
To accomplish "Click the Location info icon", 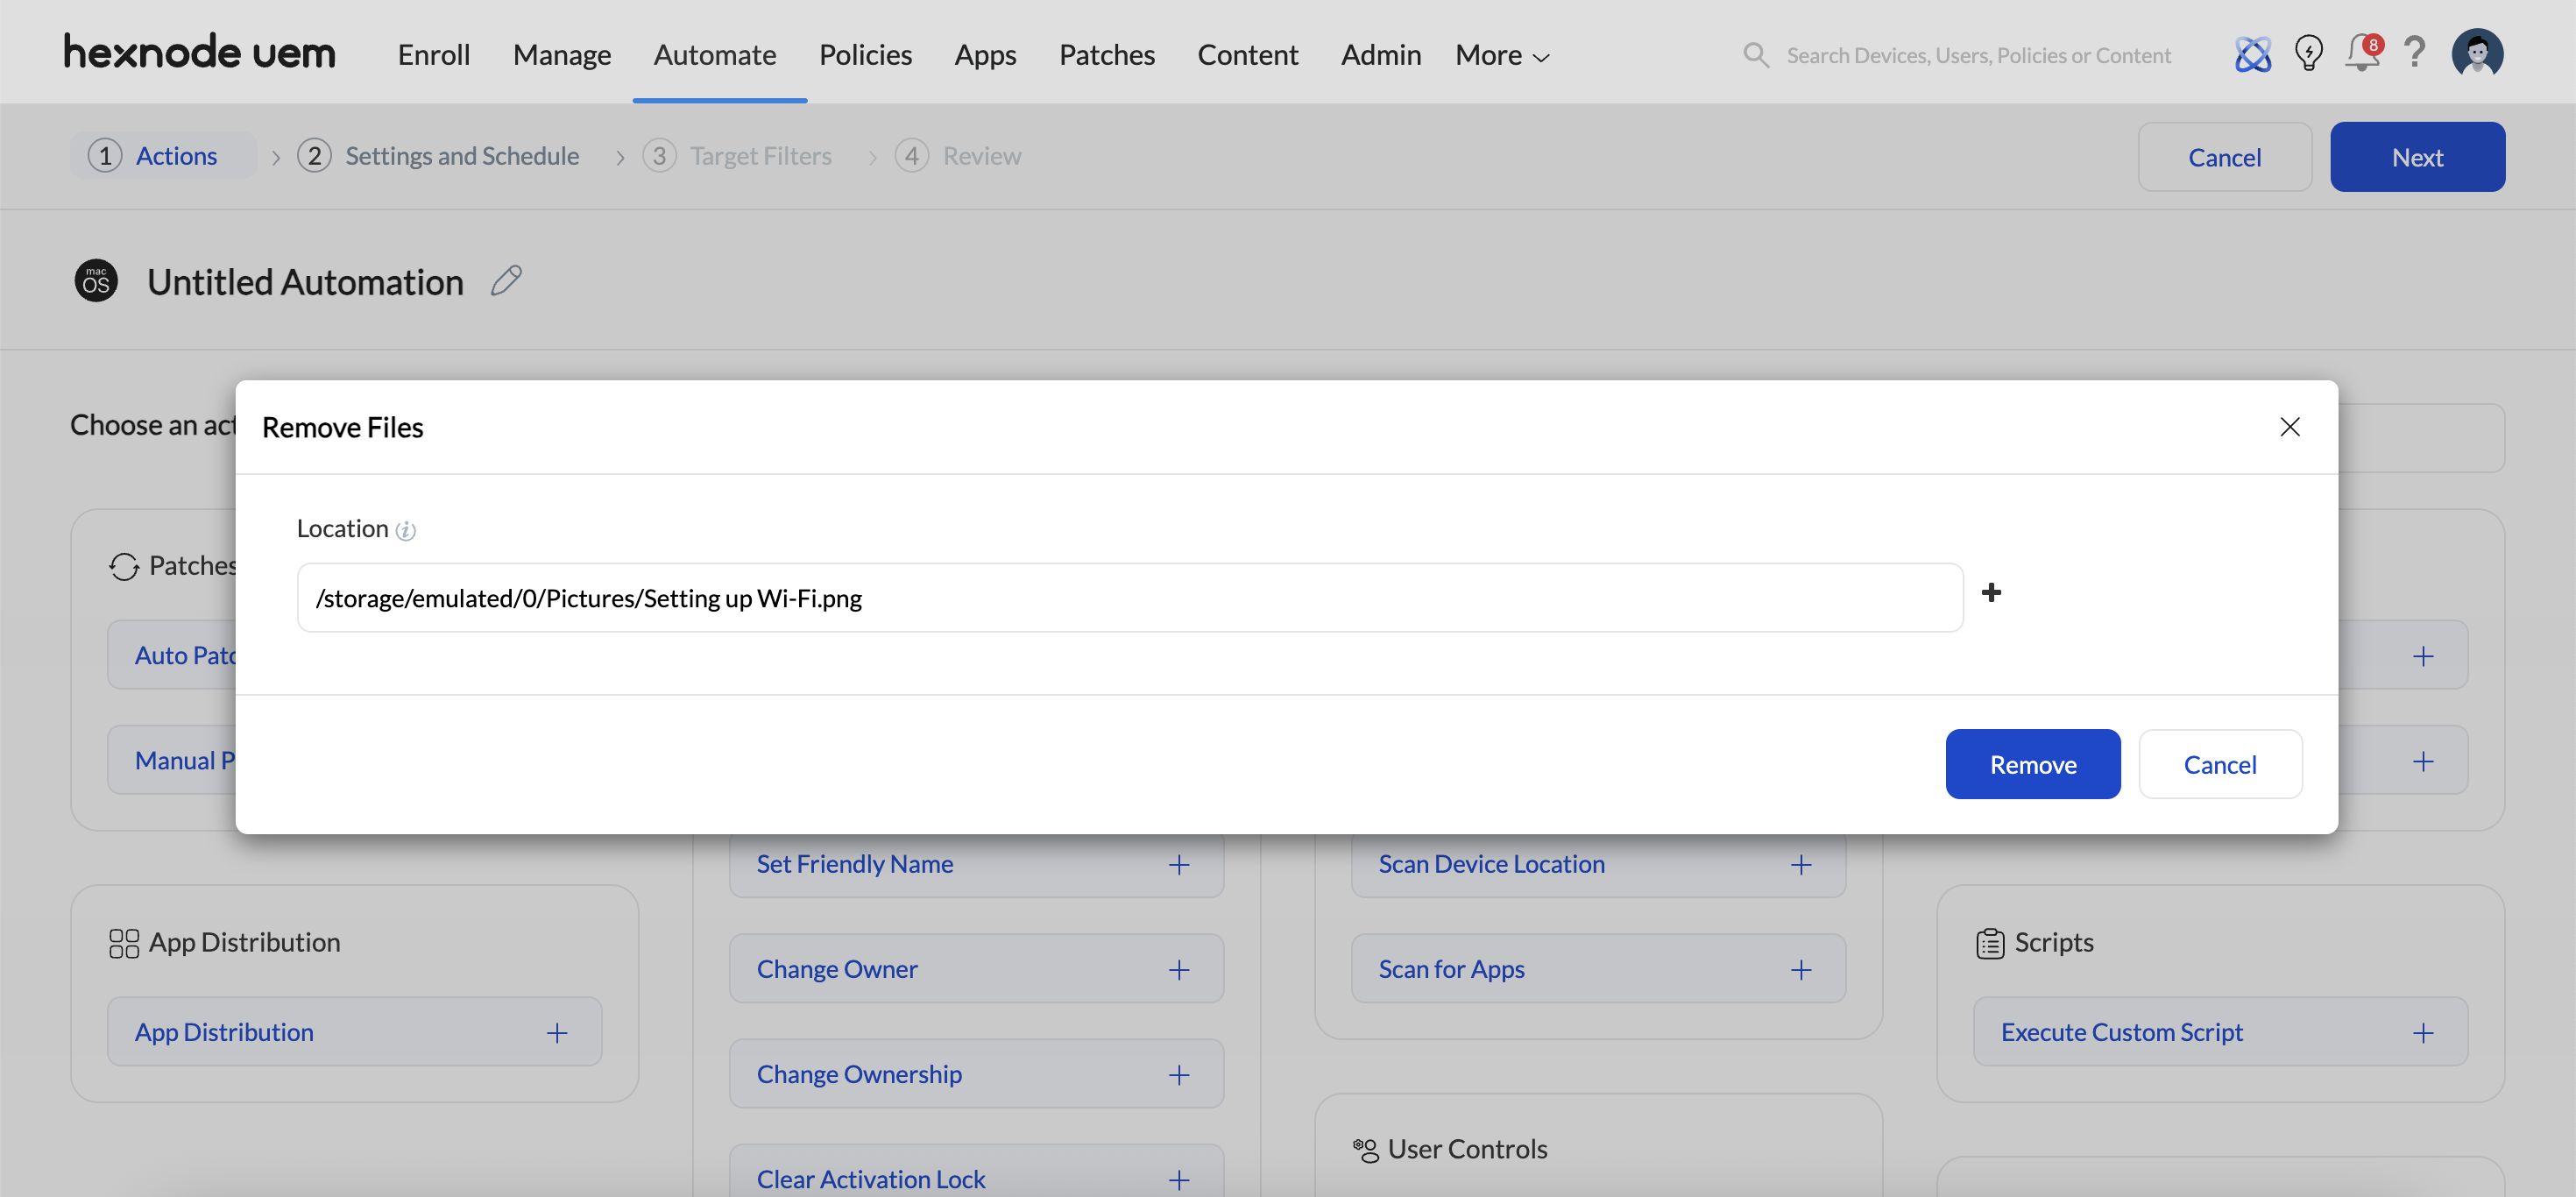I will 405,531.
